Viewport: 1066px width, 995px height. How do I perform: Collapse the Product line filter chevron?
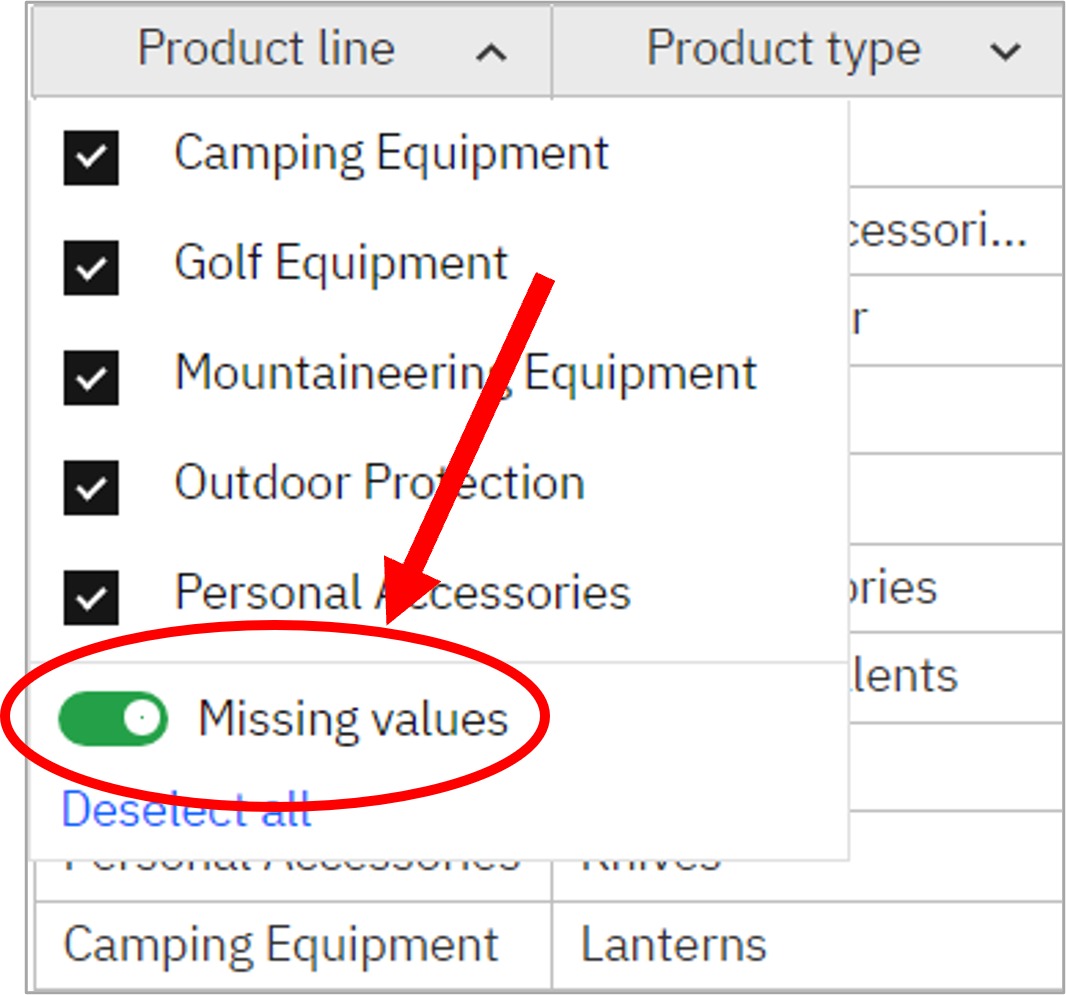pos(491,52)
